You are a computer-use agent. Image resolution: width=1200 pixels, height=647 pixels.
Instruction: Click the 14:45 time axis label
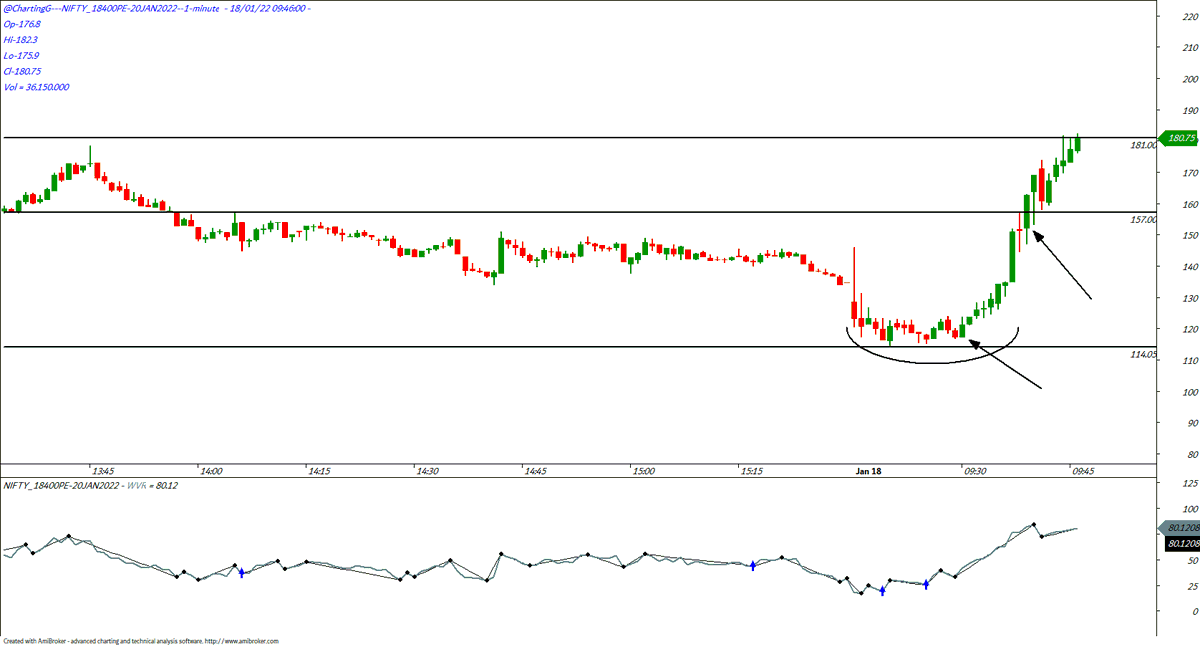(x=535, y=470)
